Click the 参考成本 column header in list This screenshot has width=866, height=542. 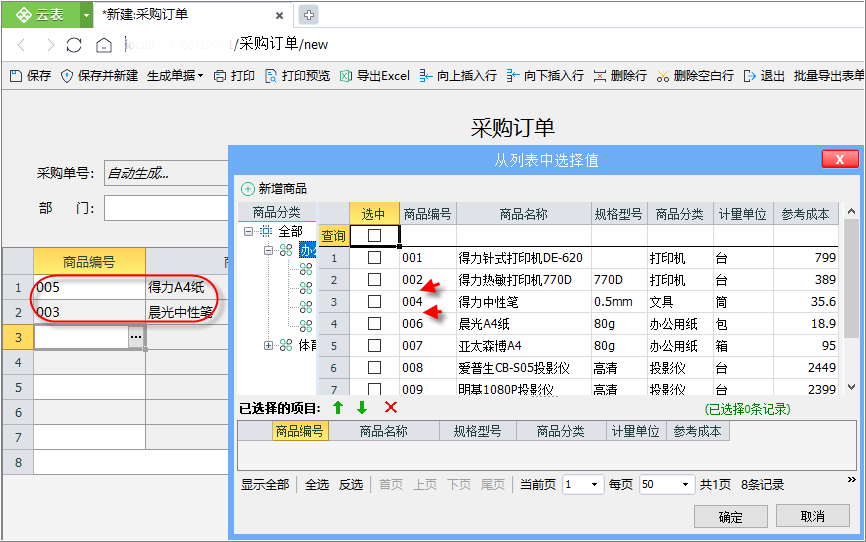point(805,214)
